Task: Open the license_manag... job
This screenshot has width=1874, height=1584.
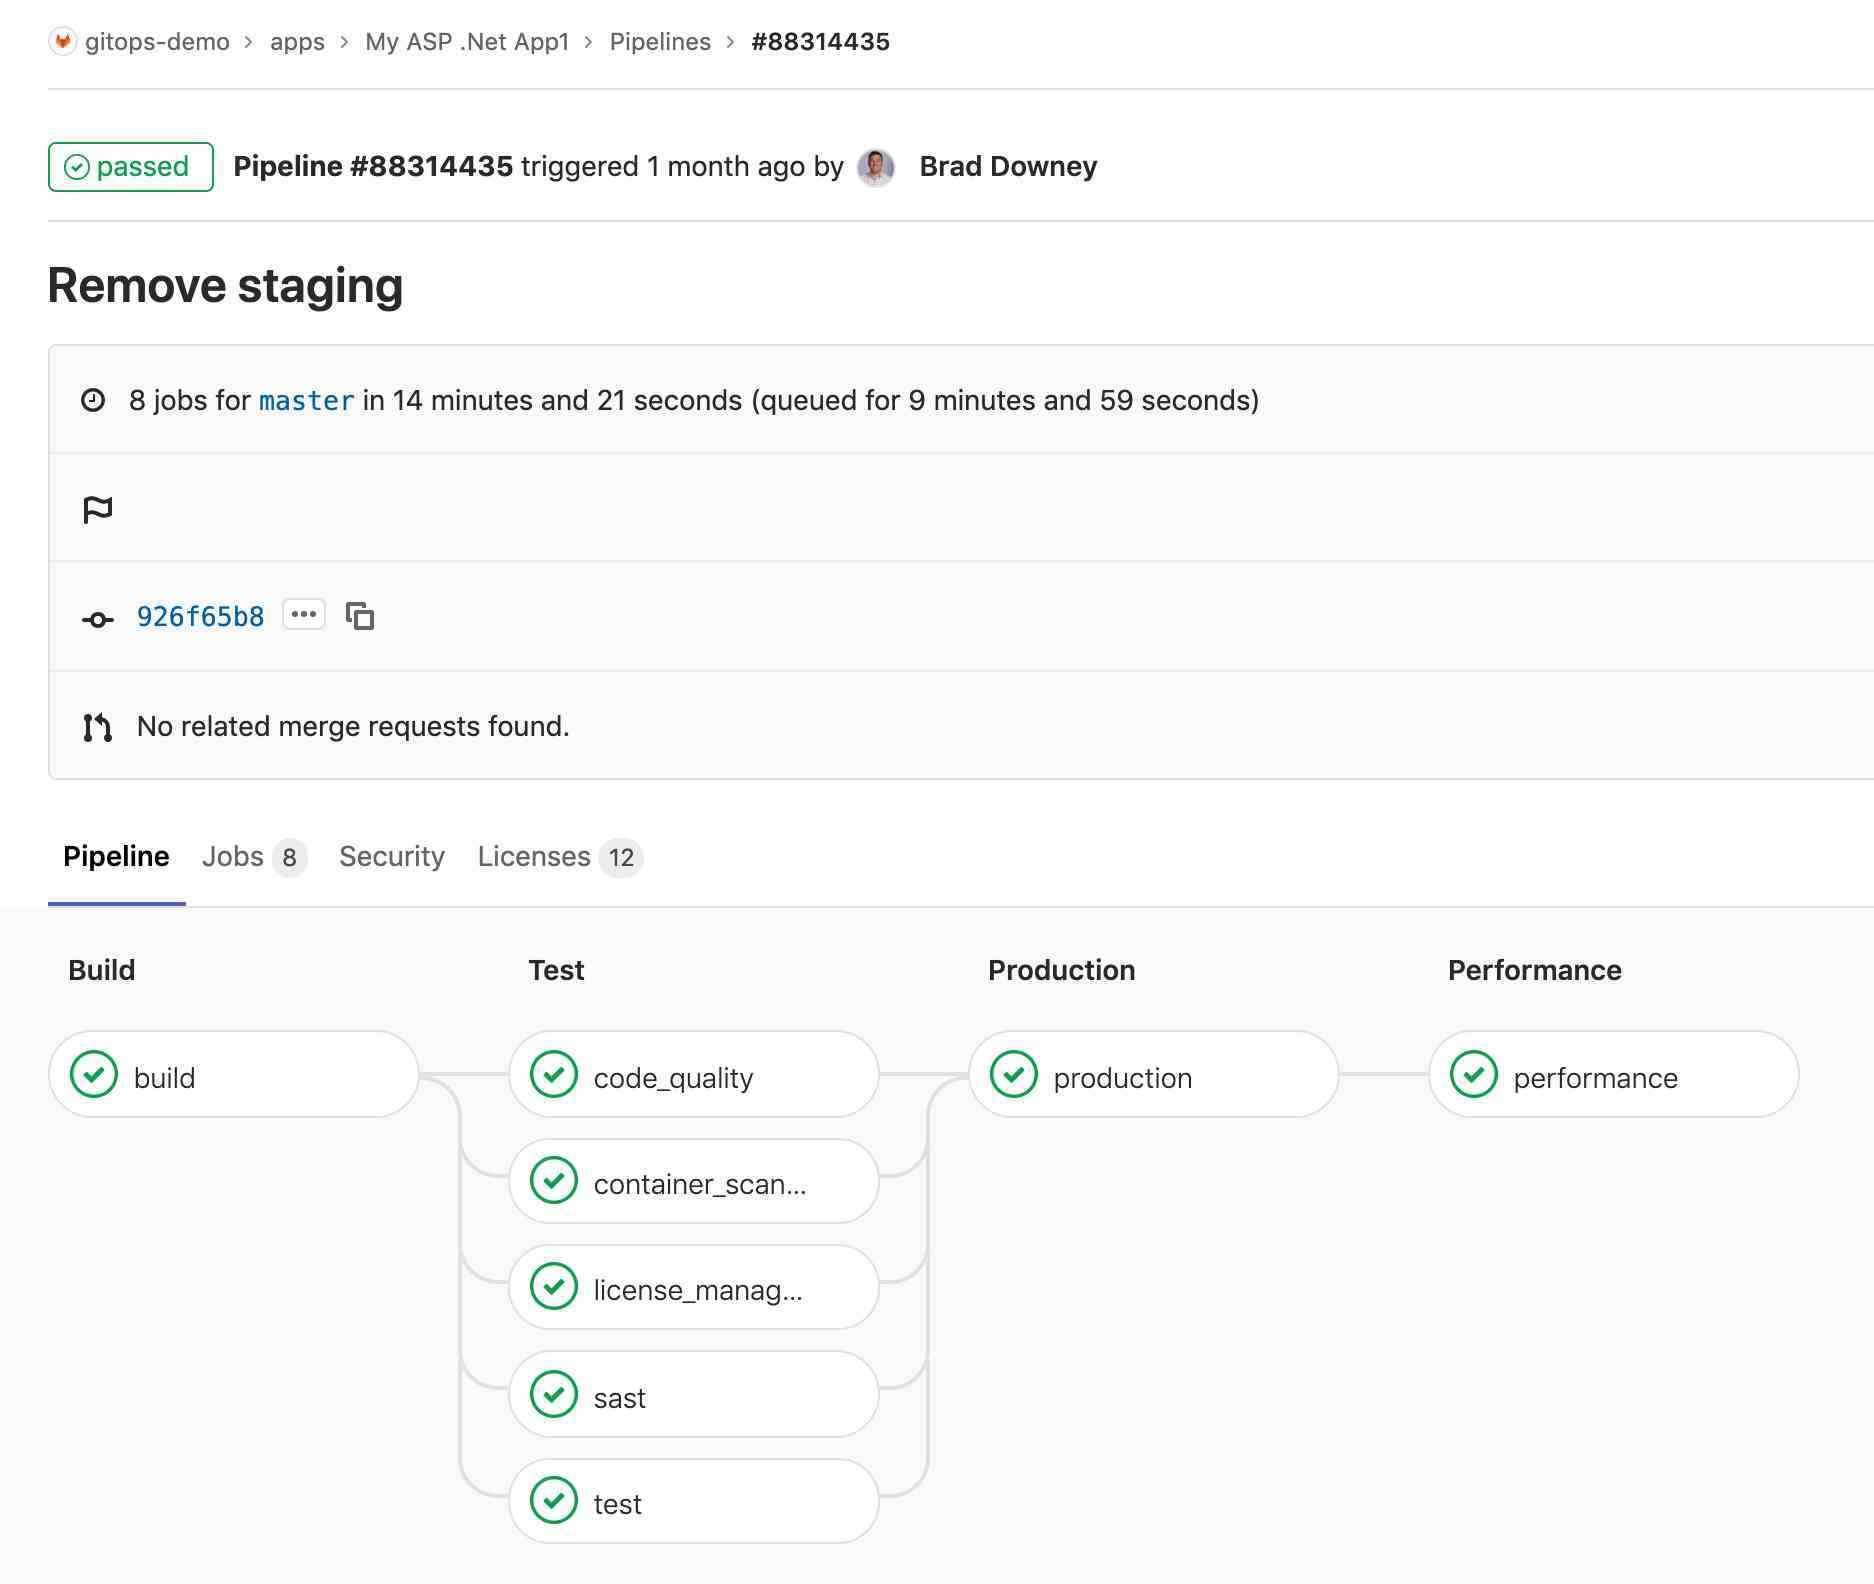Action: click(x=694, y=1287)
